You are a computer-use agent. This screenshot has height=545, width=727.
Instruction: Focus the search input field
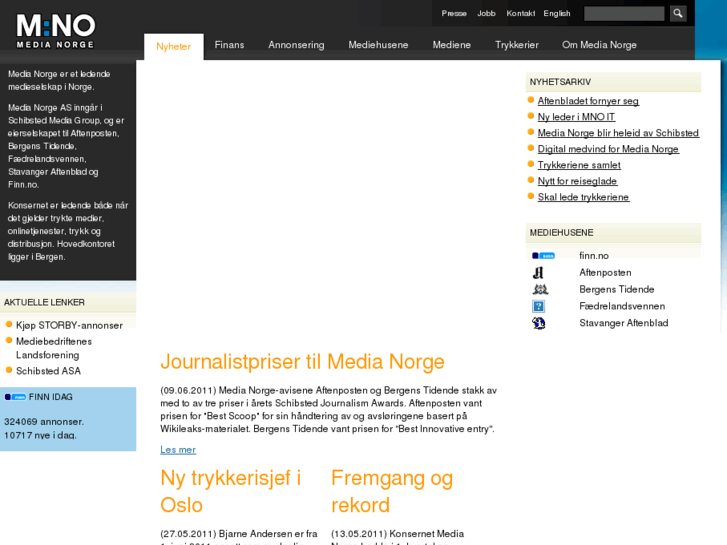click(624, 13)
